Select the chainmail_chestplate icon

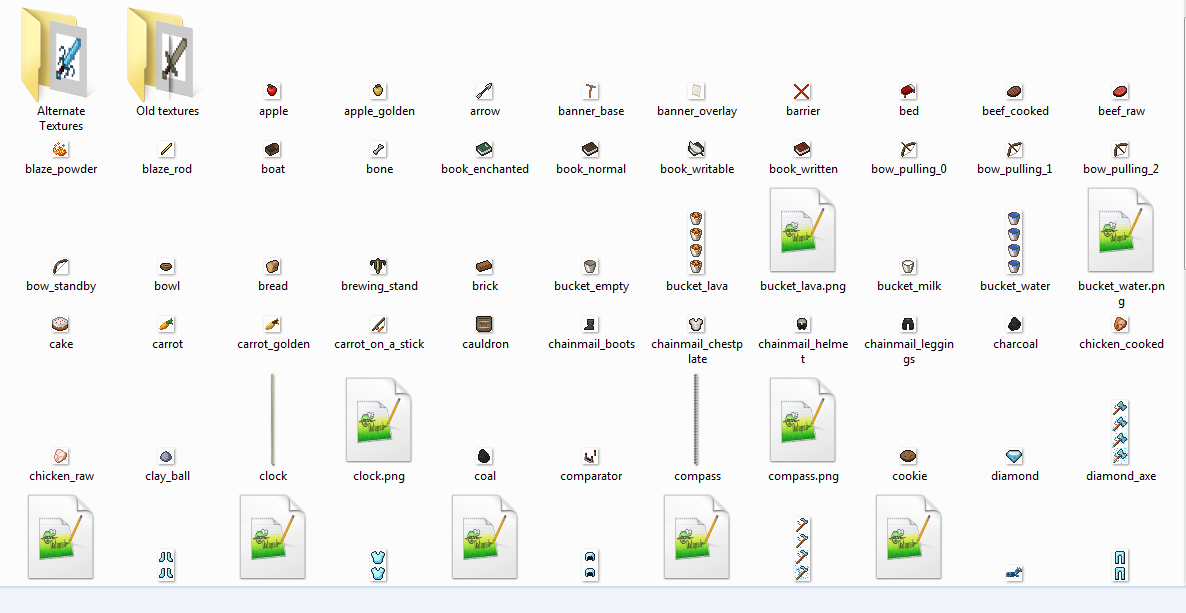697,324
